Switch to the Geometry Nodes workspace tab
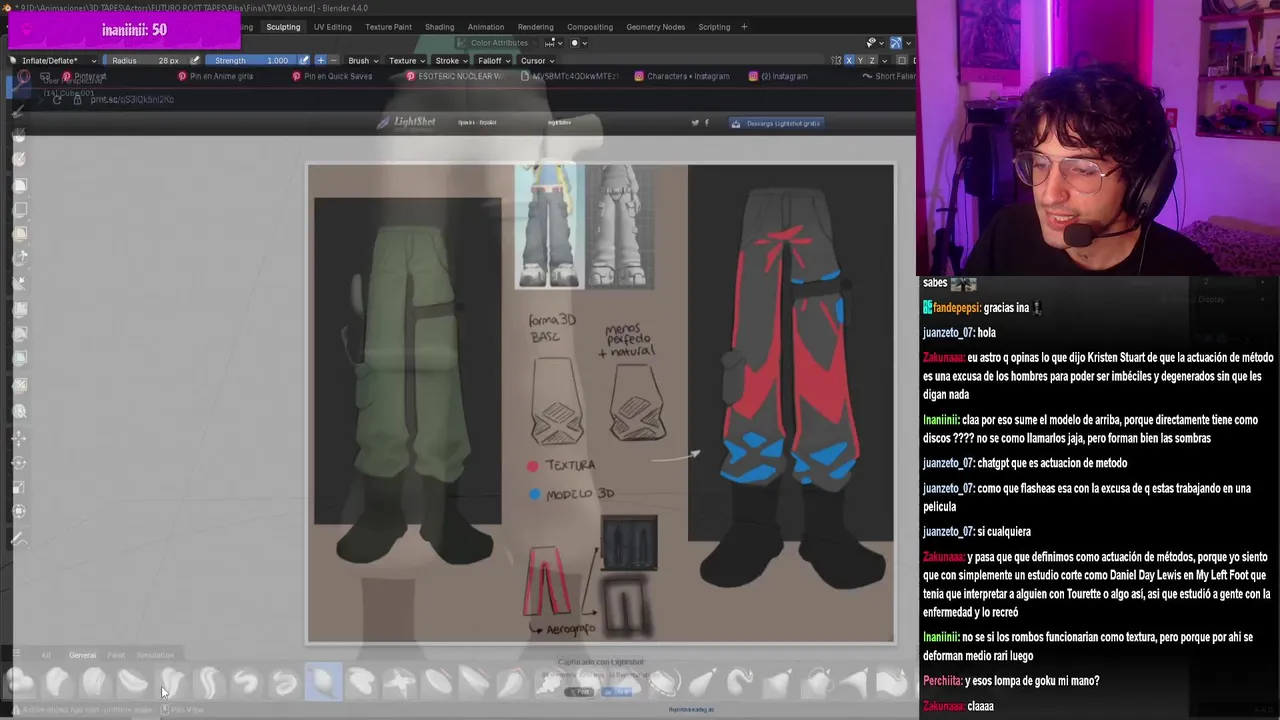 tap(656, 27)
